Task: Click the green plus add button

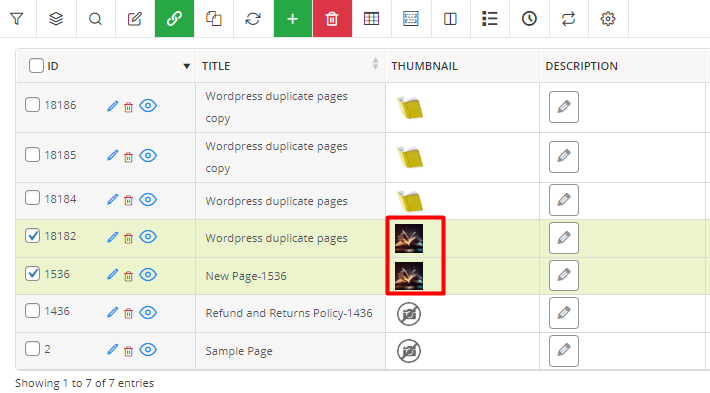Action: click(293, 19)
